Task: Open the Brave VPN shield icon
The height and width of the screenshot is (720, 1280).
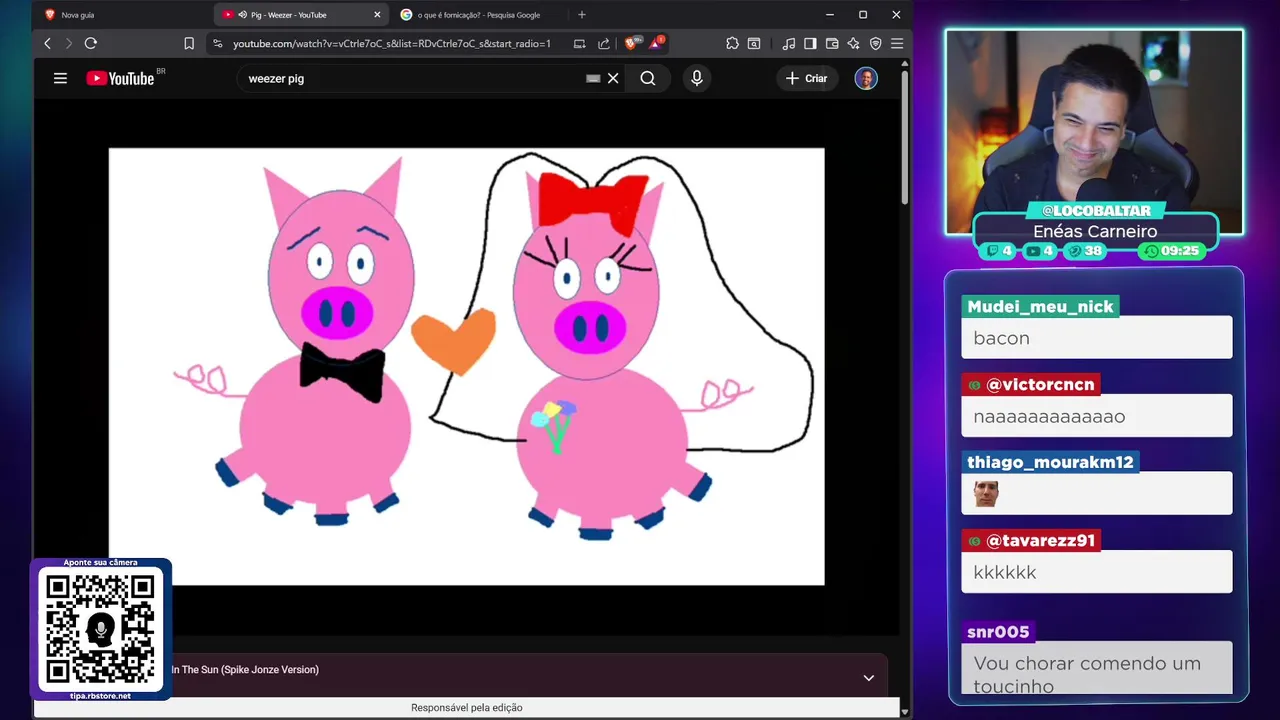Action: 875,43
